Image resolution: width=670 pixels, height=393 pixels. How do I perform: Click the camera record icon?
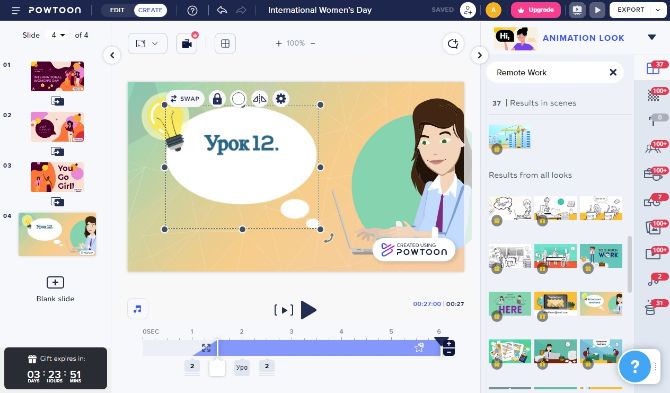[x=187, y=44]
